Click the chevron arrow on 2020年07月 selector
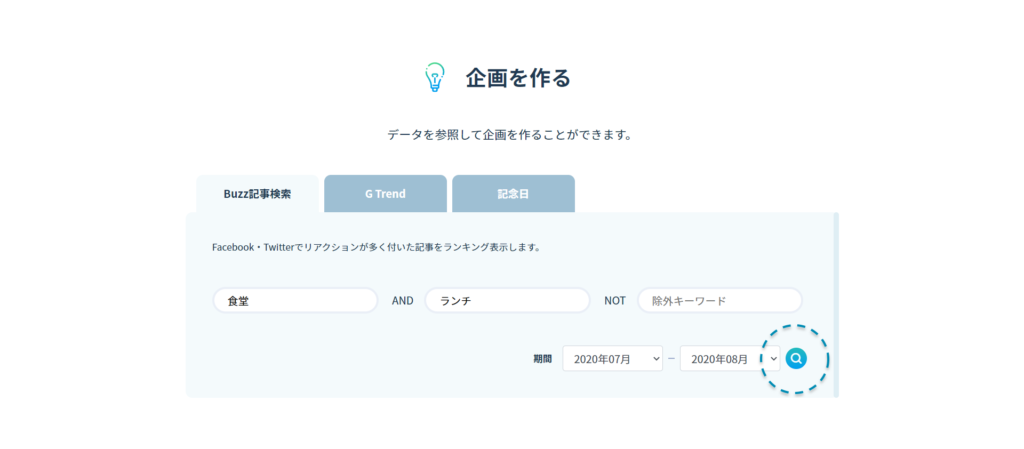This screenshot has width=1024, height=449. click(655, 359)
